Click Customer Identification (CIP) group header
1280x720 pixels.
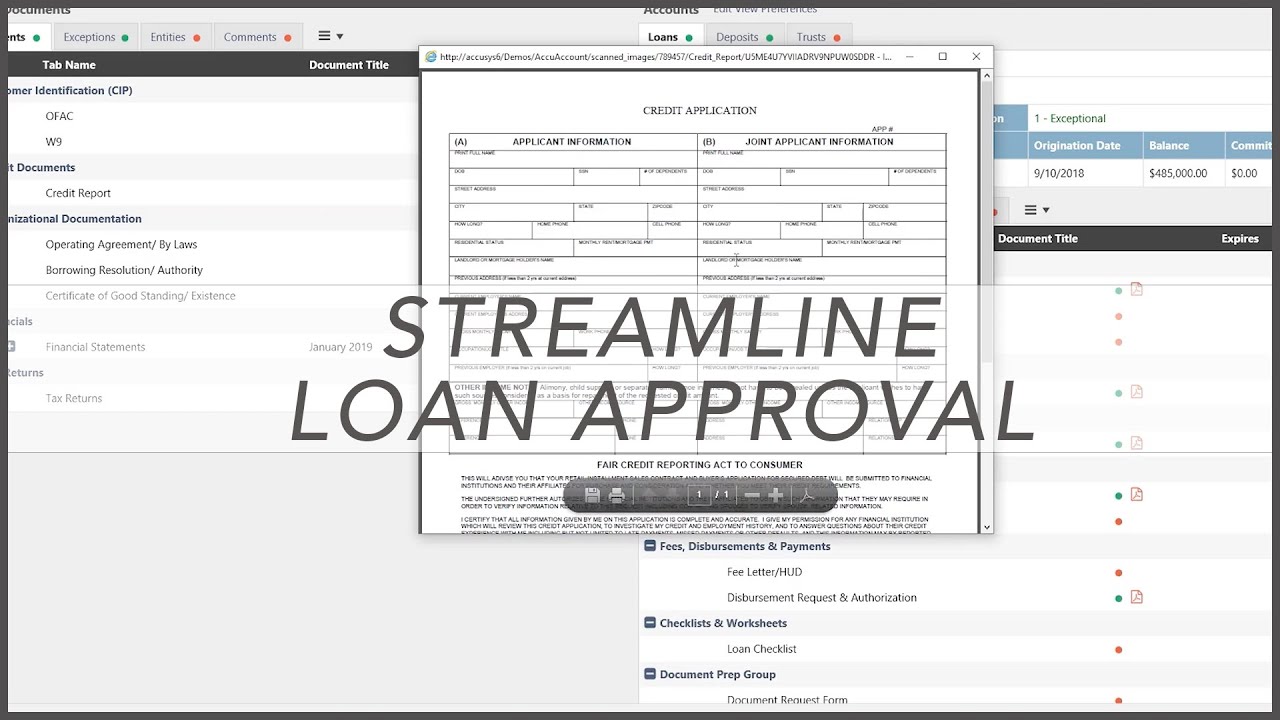[69, 90]
